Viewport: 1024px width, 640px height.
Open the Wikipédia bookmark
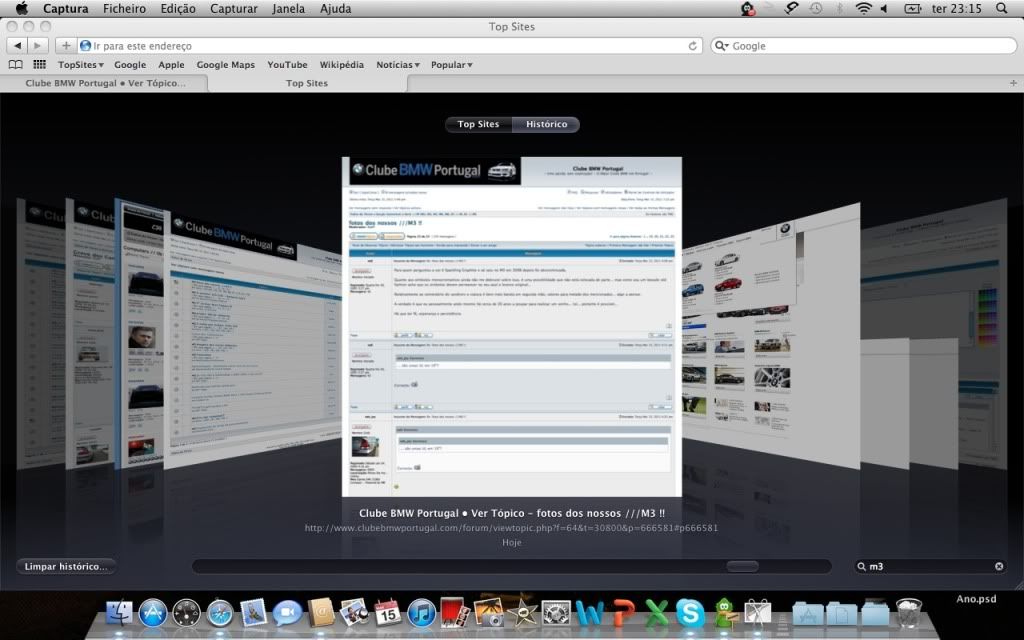[342, 65]
